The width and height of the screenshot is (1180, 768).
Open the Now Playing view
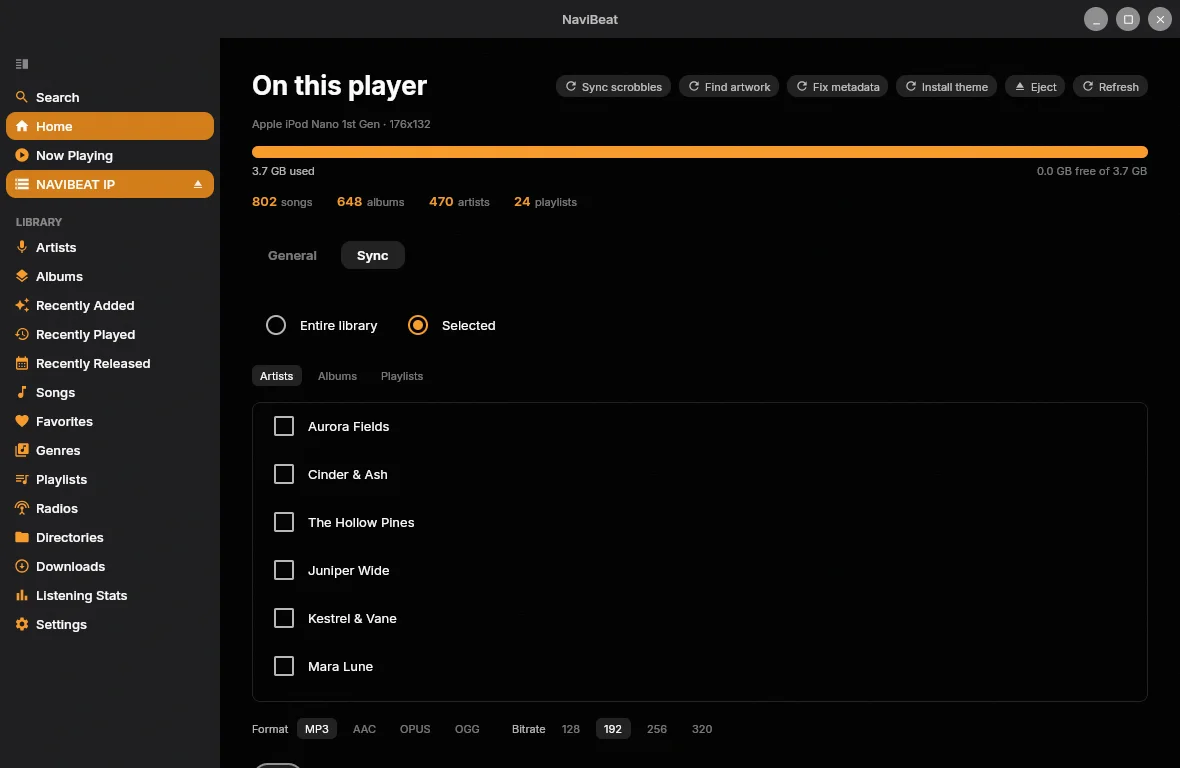[x=110, y=155]
